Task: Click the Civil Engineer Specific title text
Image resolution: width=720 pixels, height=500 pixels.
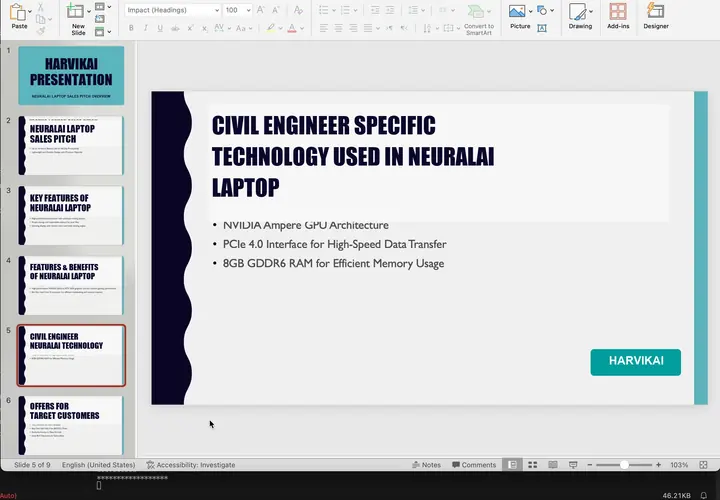Action: pyautogui.click(x=353, y=156)
